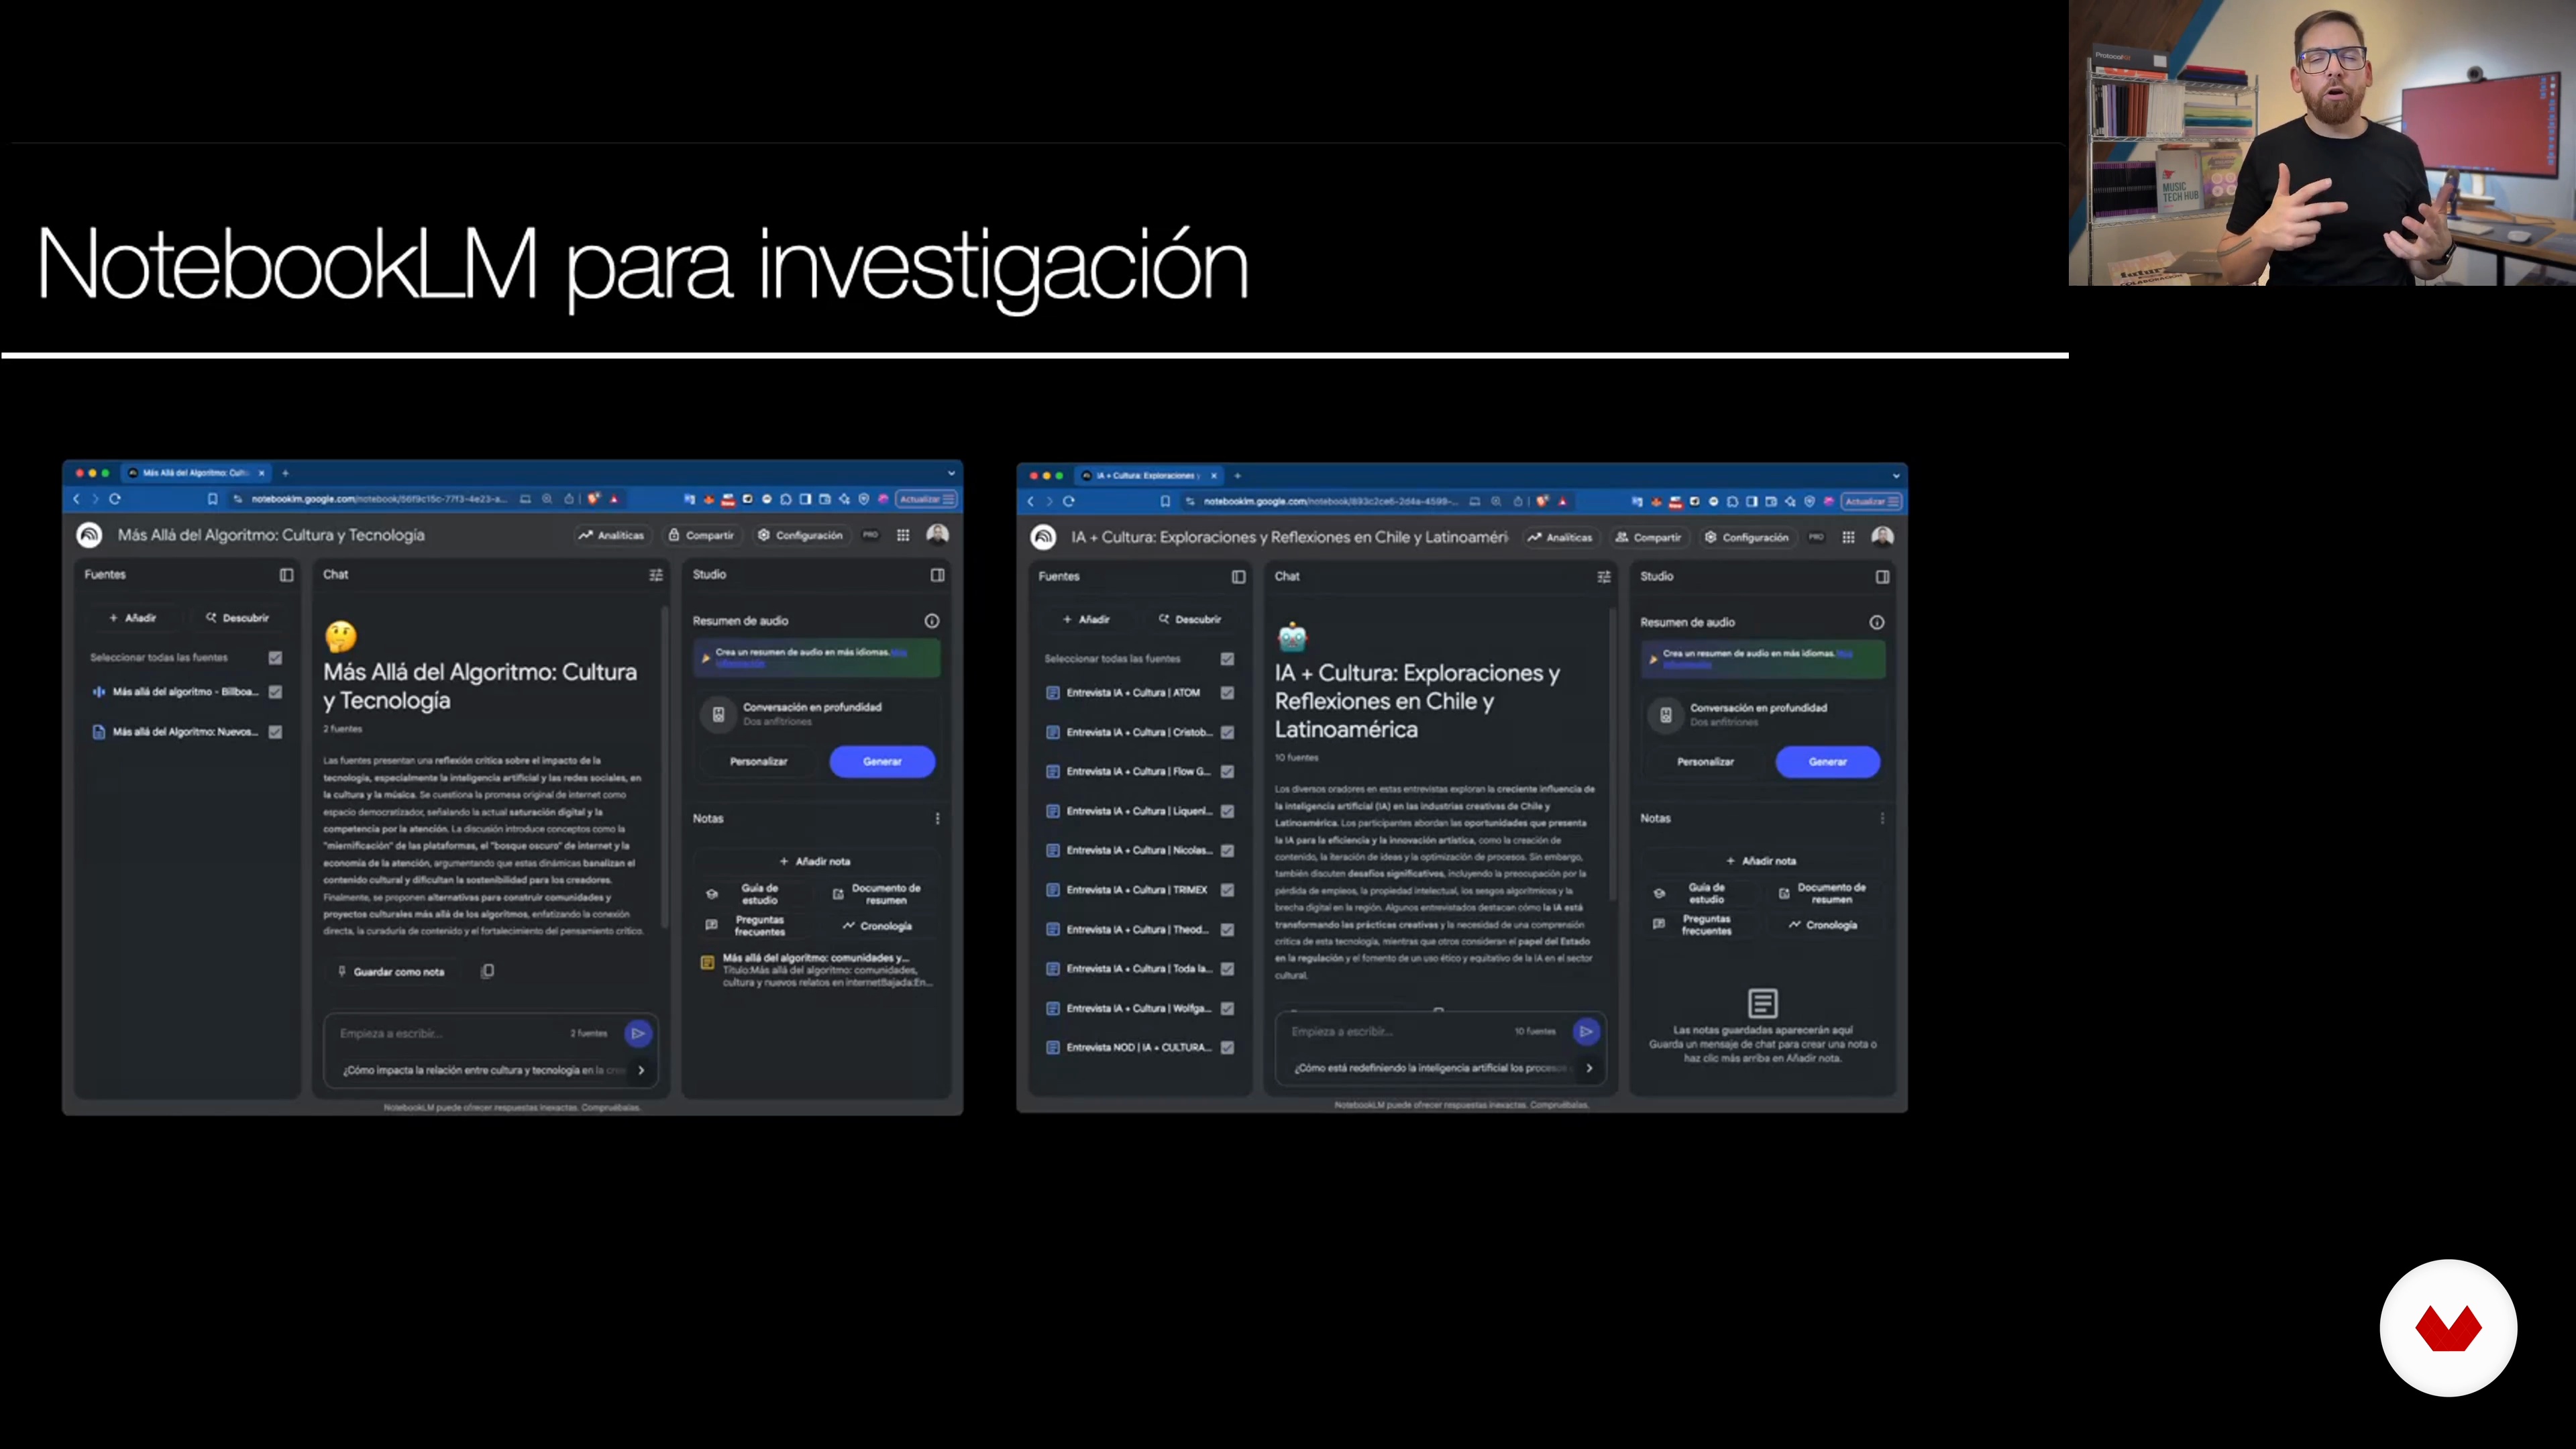The height and width of the screenshot is (1449, 2576).
Task: Click Cronología in Más Allá del Algoritmo notebook
Action: point(877,926)
